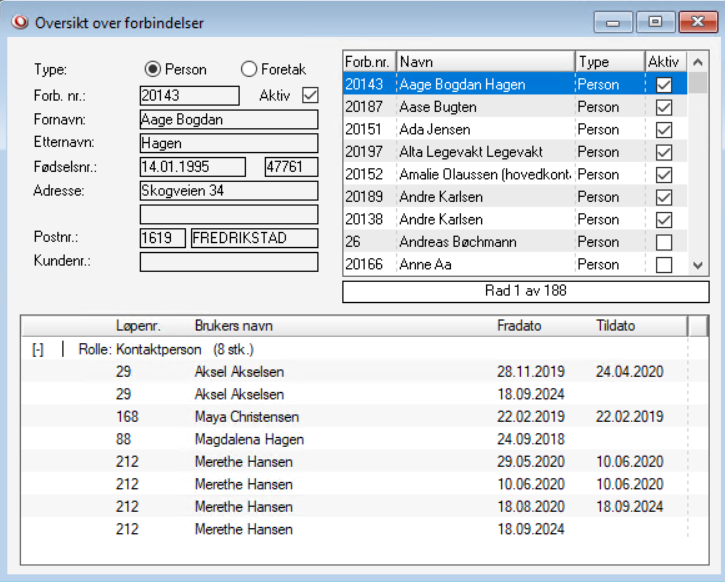Sort roles by Fradato column header
The width and height of the screenshot is (725, 582).
[x=519, y=326]
